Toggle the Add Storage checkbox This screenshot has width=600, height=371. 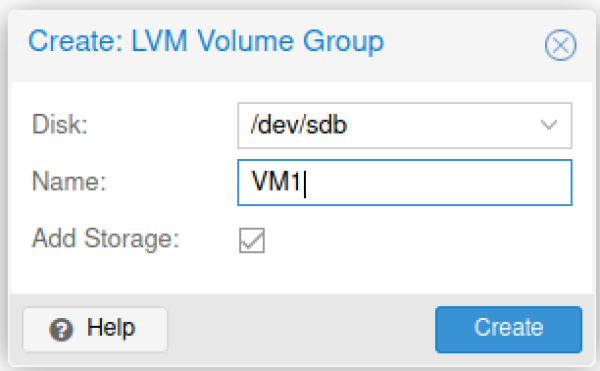coord(252,240)
